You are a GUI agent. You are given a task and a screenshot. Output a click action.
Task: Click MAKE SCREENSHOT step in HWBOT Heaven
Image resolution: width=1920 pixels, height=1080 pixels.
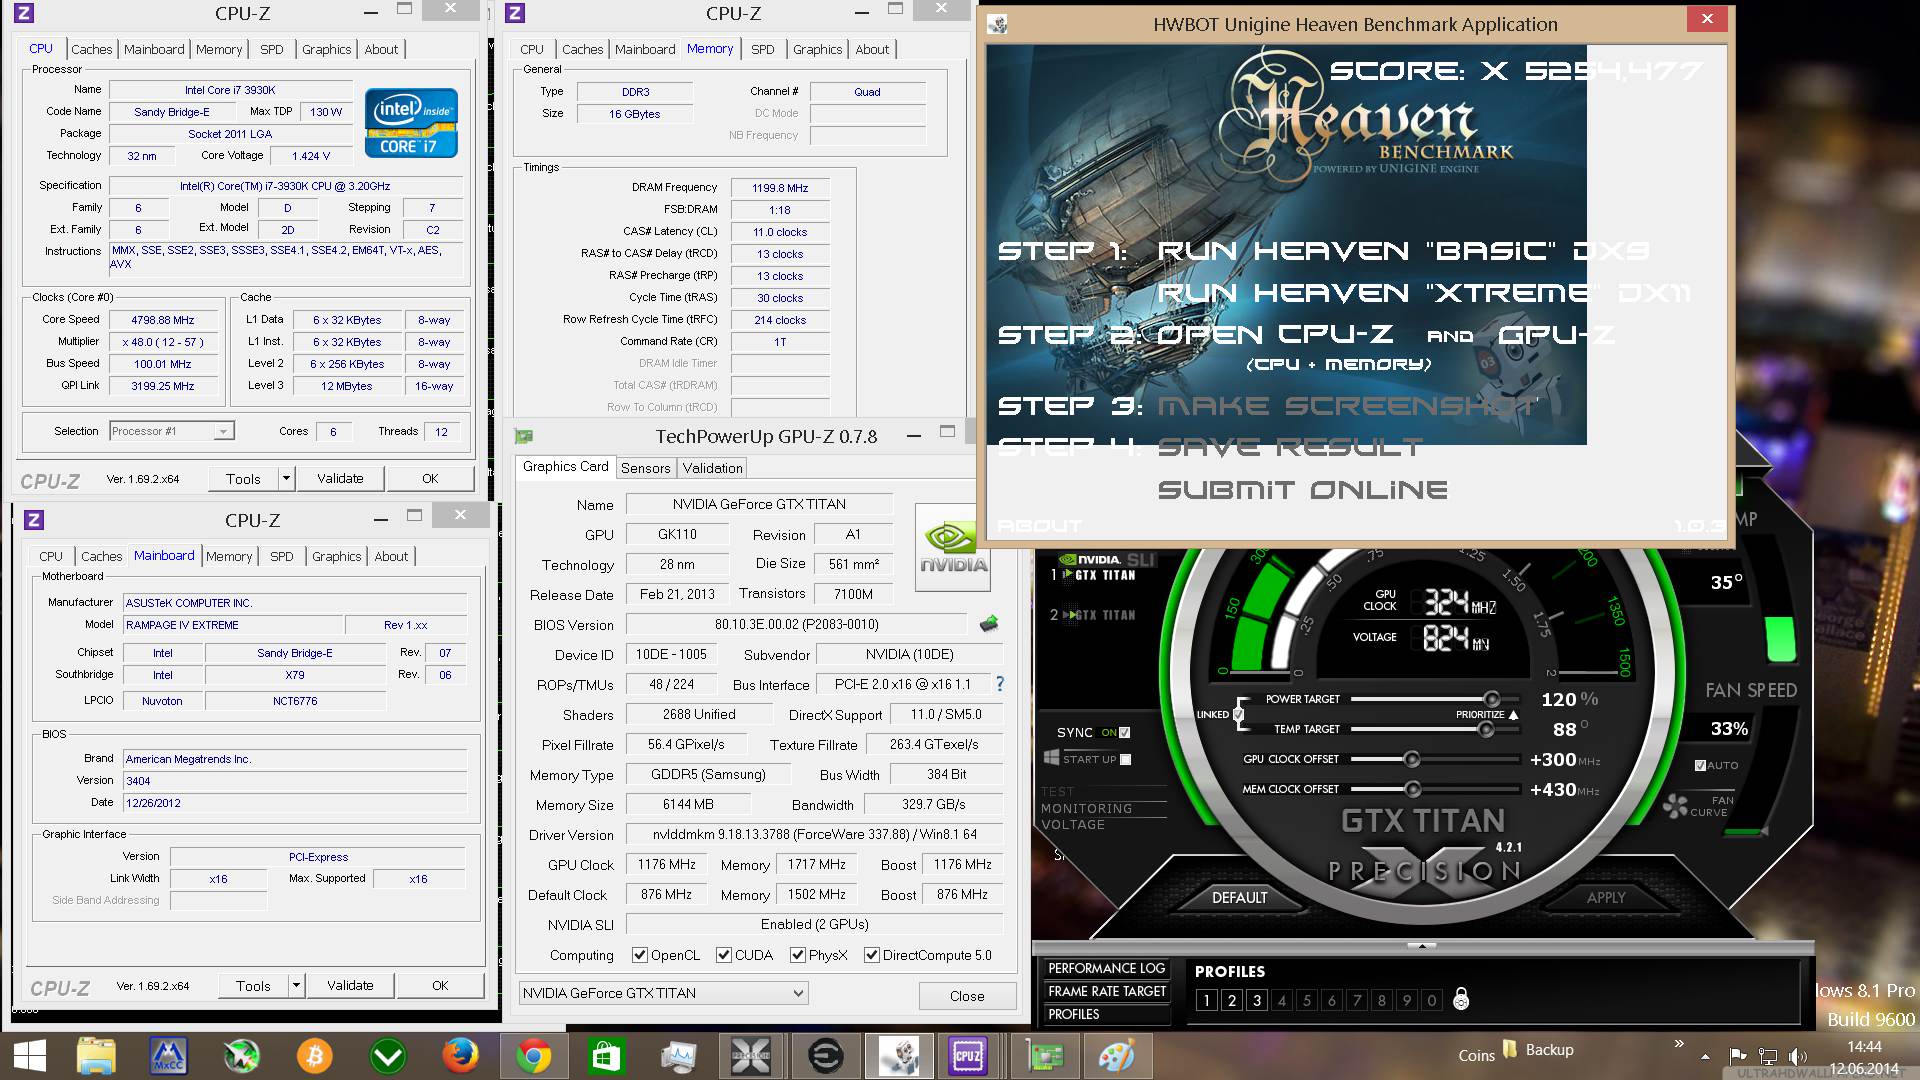tap(1347, 405)
